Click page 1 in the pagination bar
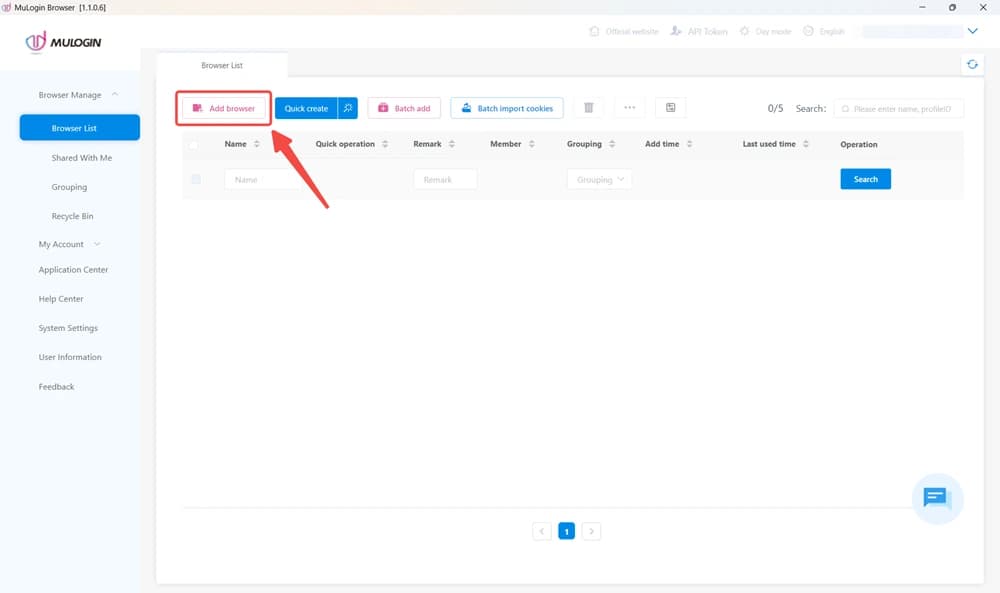This screenshot has height=593, width=1000. (x=566, y=531)
